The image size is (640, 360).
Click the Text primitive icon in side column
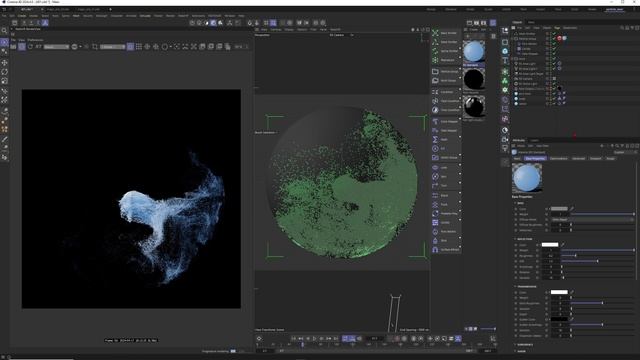[x=505, y=60]
